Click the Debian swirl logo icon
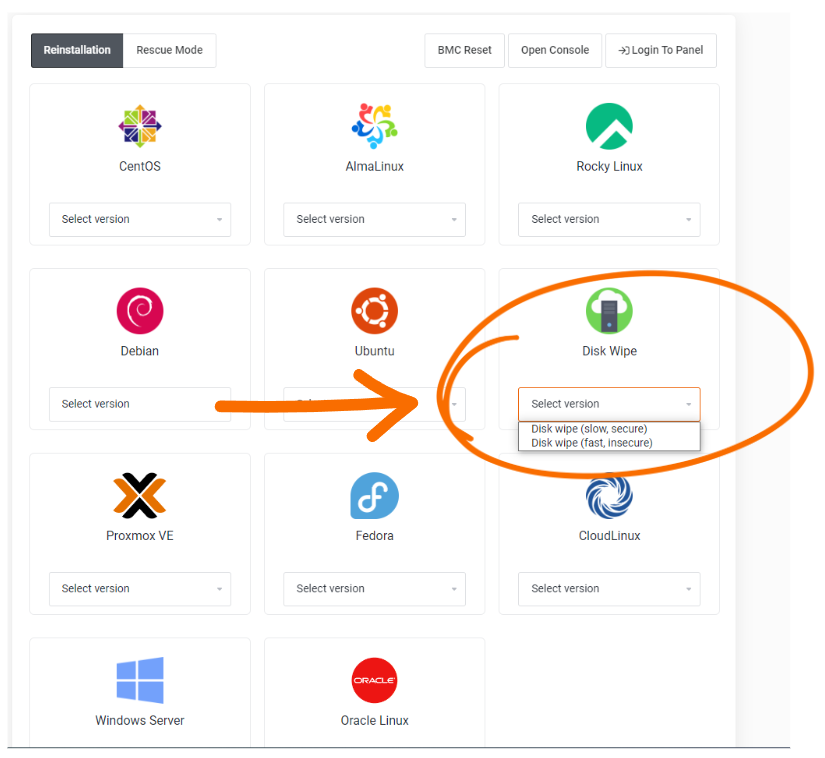 [x=140, y=311]
